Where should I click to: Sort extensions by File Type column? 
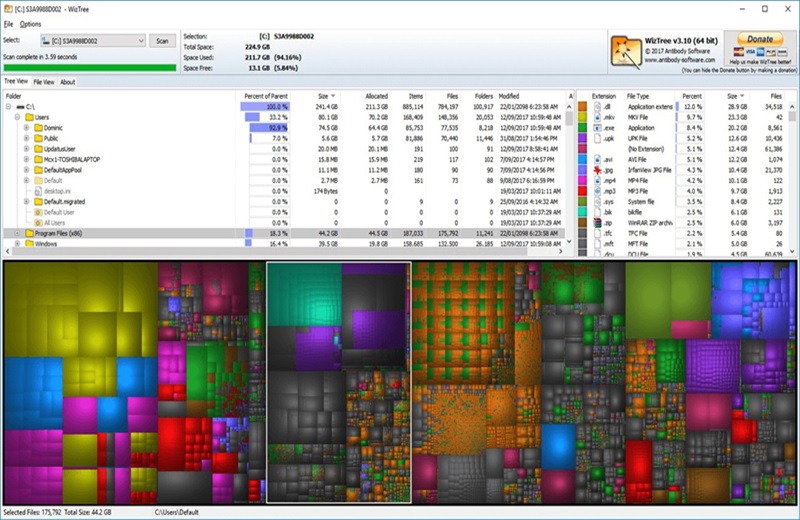(649, 96)
